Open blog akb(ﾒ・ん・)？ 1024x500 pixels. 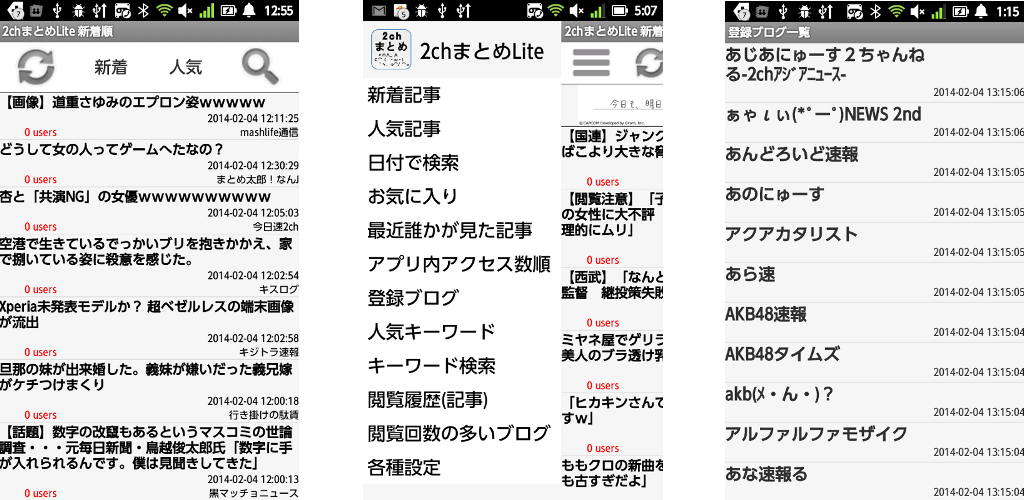[874, 402]
